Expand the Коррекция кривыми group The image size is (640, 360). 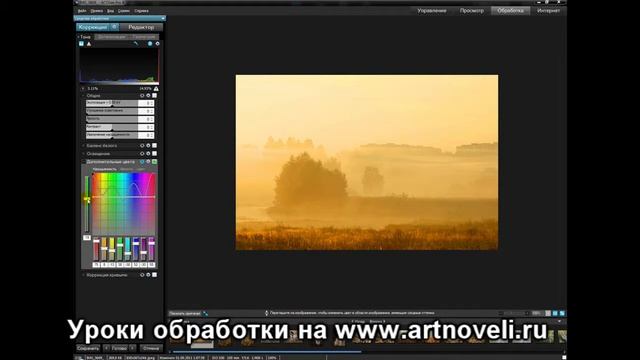pyautogui.click(x=83, y=275)
